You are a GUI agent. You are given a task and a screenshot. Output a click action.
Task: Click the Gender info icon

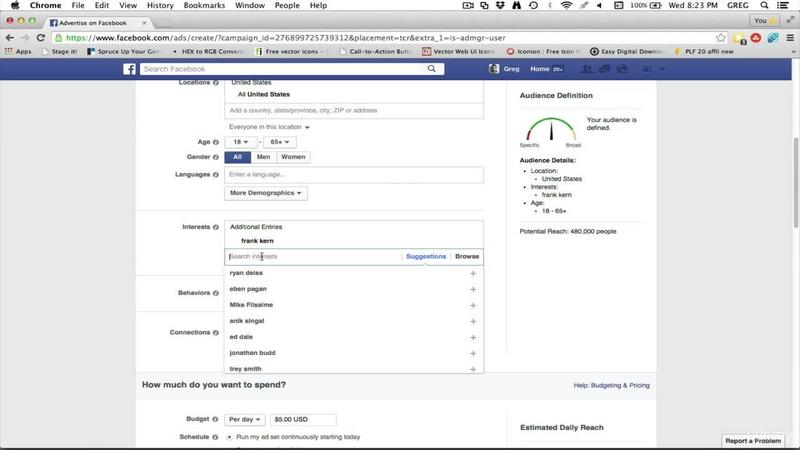216,157
